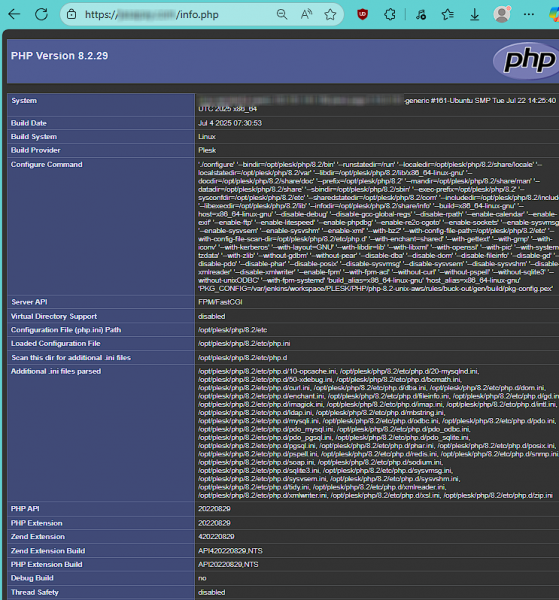Click Virtual Directory Support label
The image size is (559, 600).
54,316
